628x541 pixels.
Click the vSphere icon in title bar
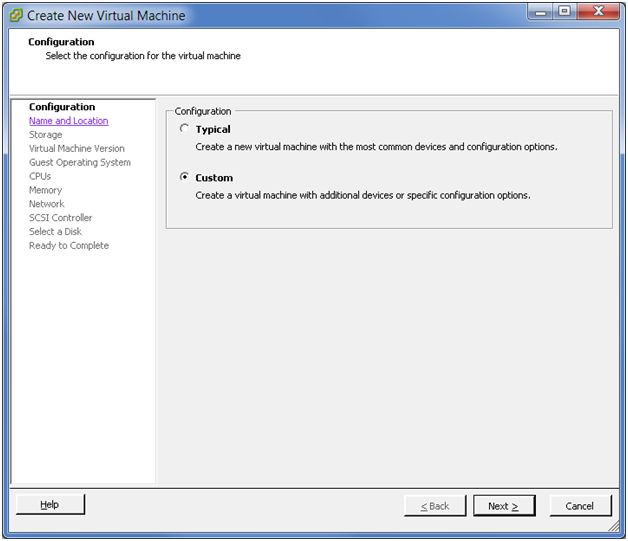(16, 15)
